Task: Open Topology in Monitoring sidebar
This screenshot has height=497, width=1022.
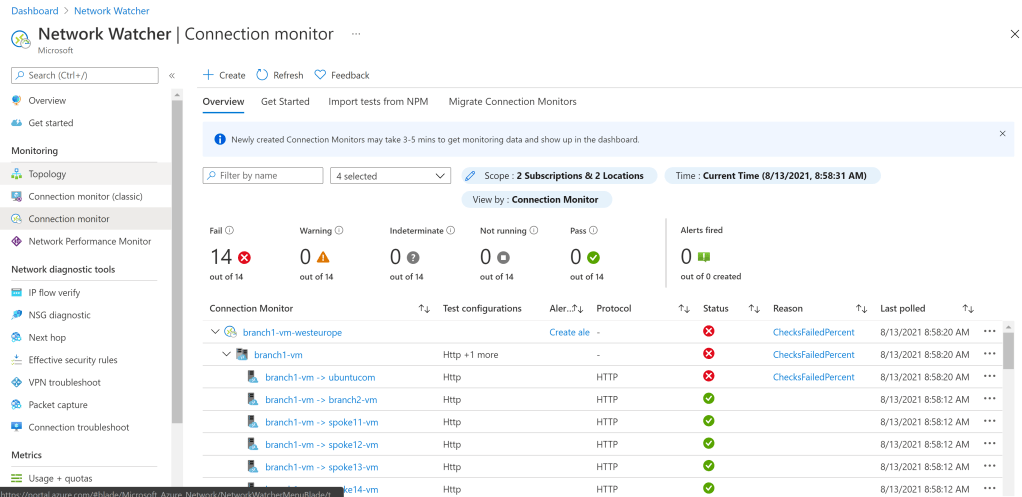Action: point(47,174)
